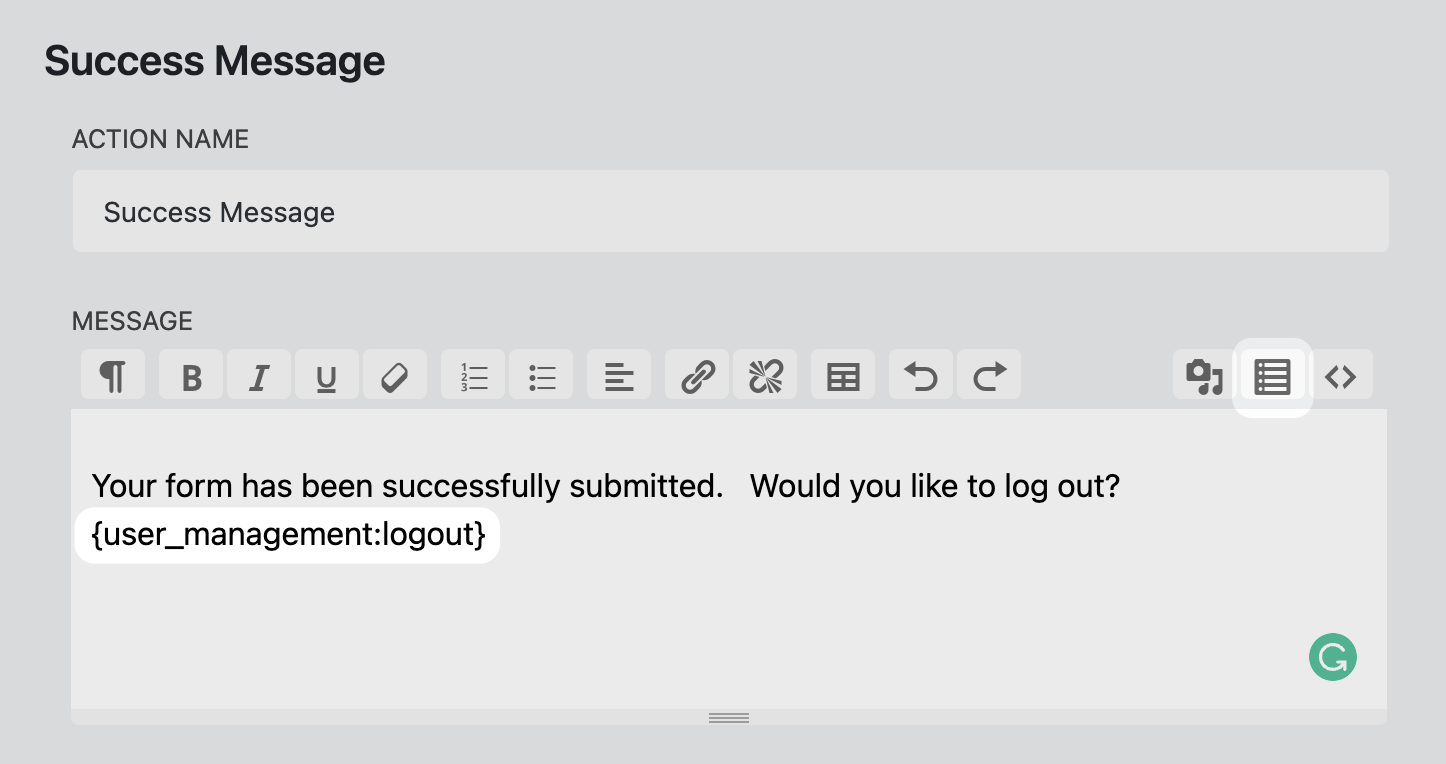Undo the last edit
1446x764 pixels.
click(921, 376)
